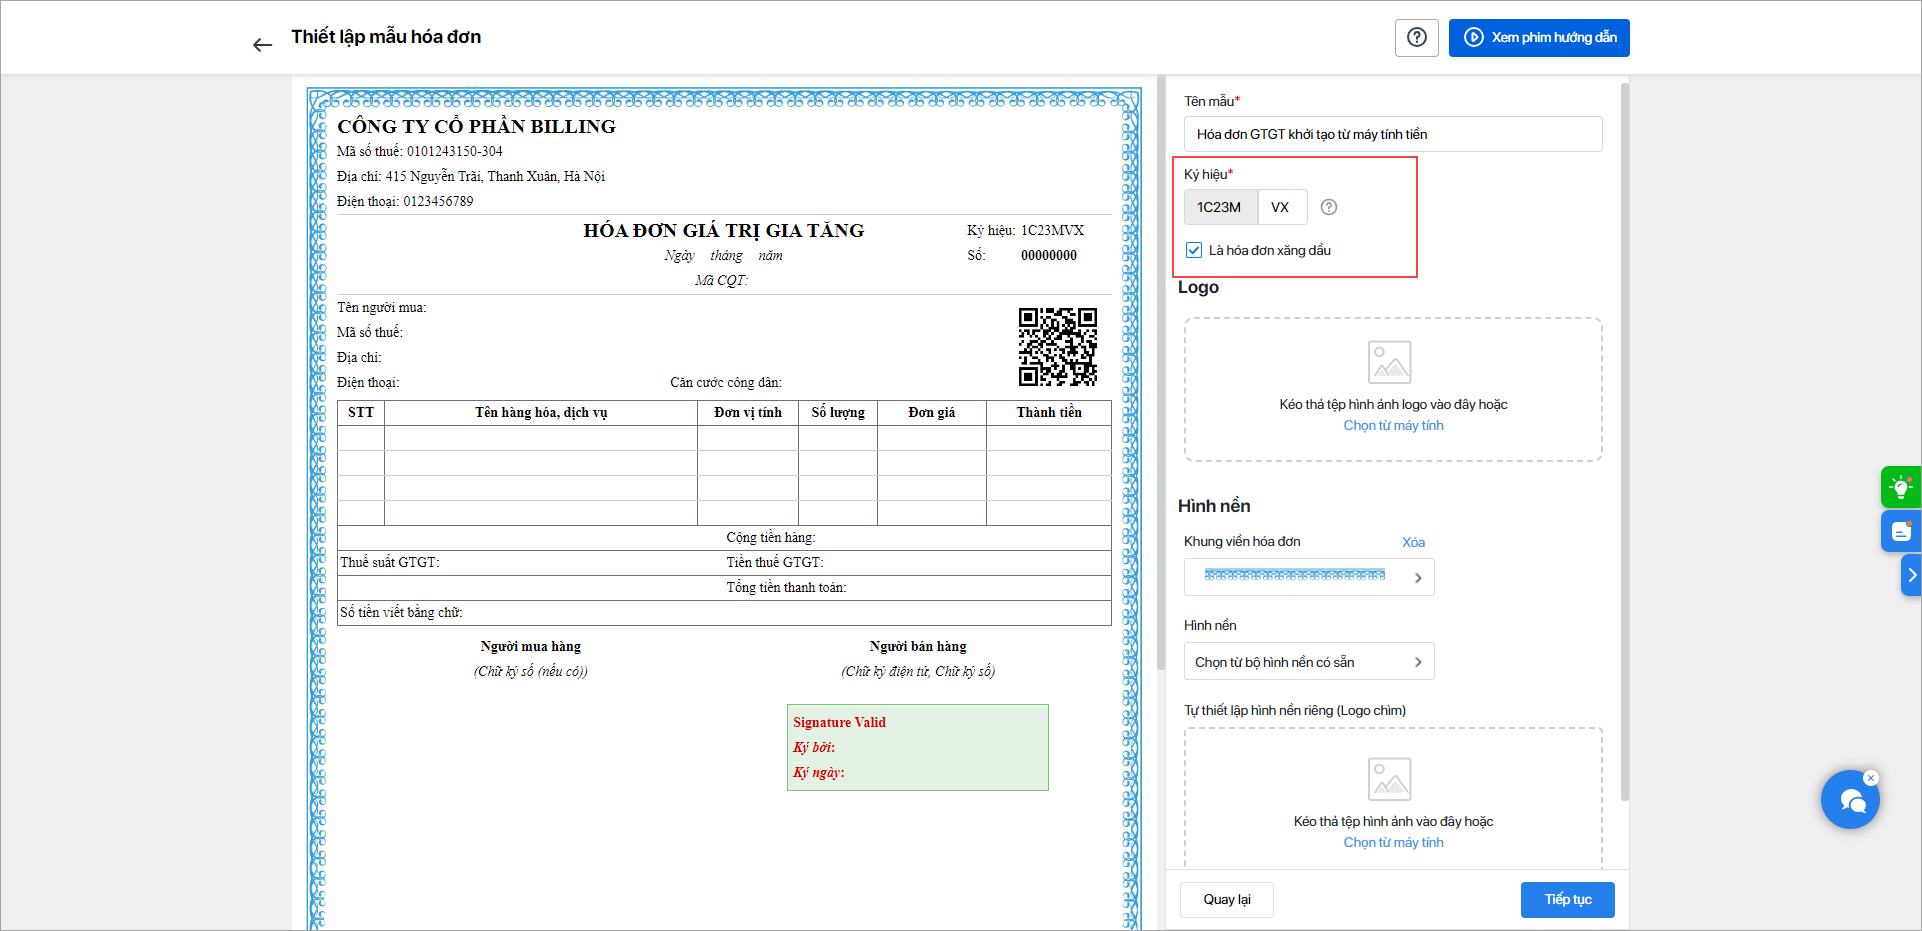Open the help question mark button
The height and width of the screenshot is (931, 1922).
tap(1416, 38)
